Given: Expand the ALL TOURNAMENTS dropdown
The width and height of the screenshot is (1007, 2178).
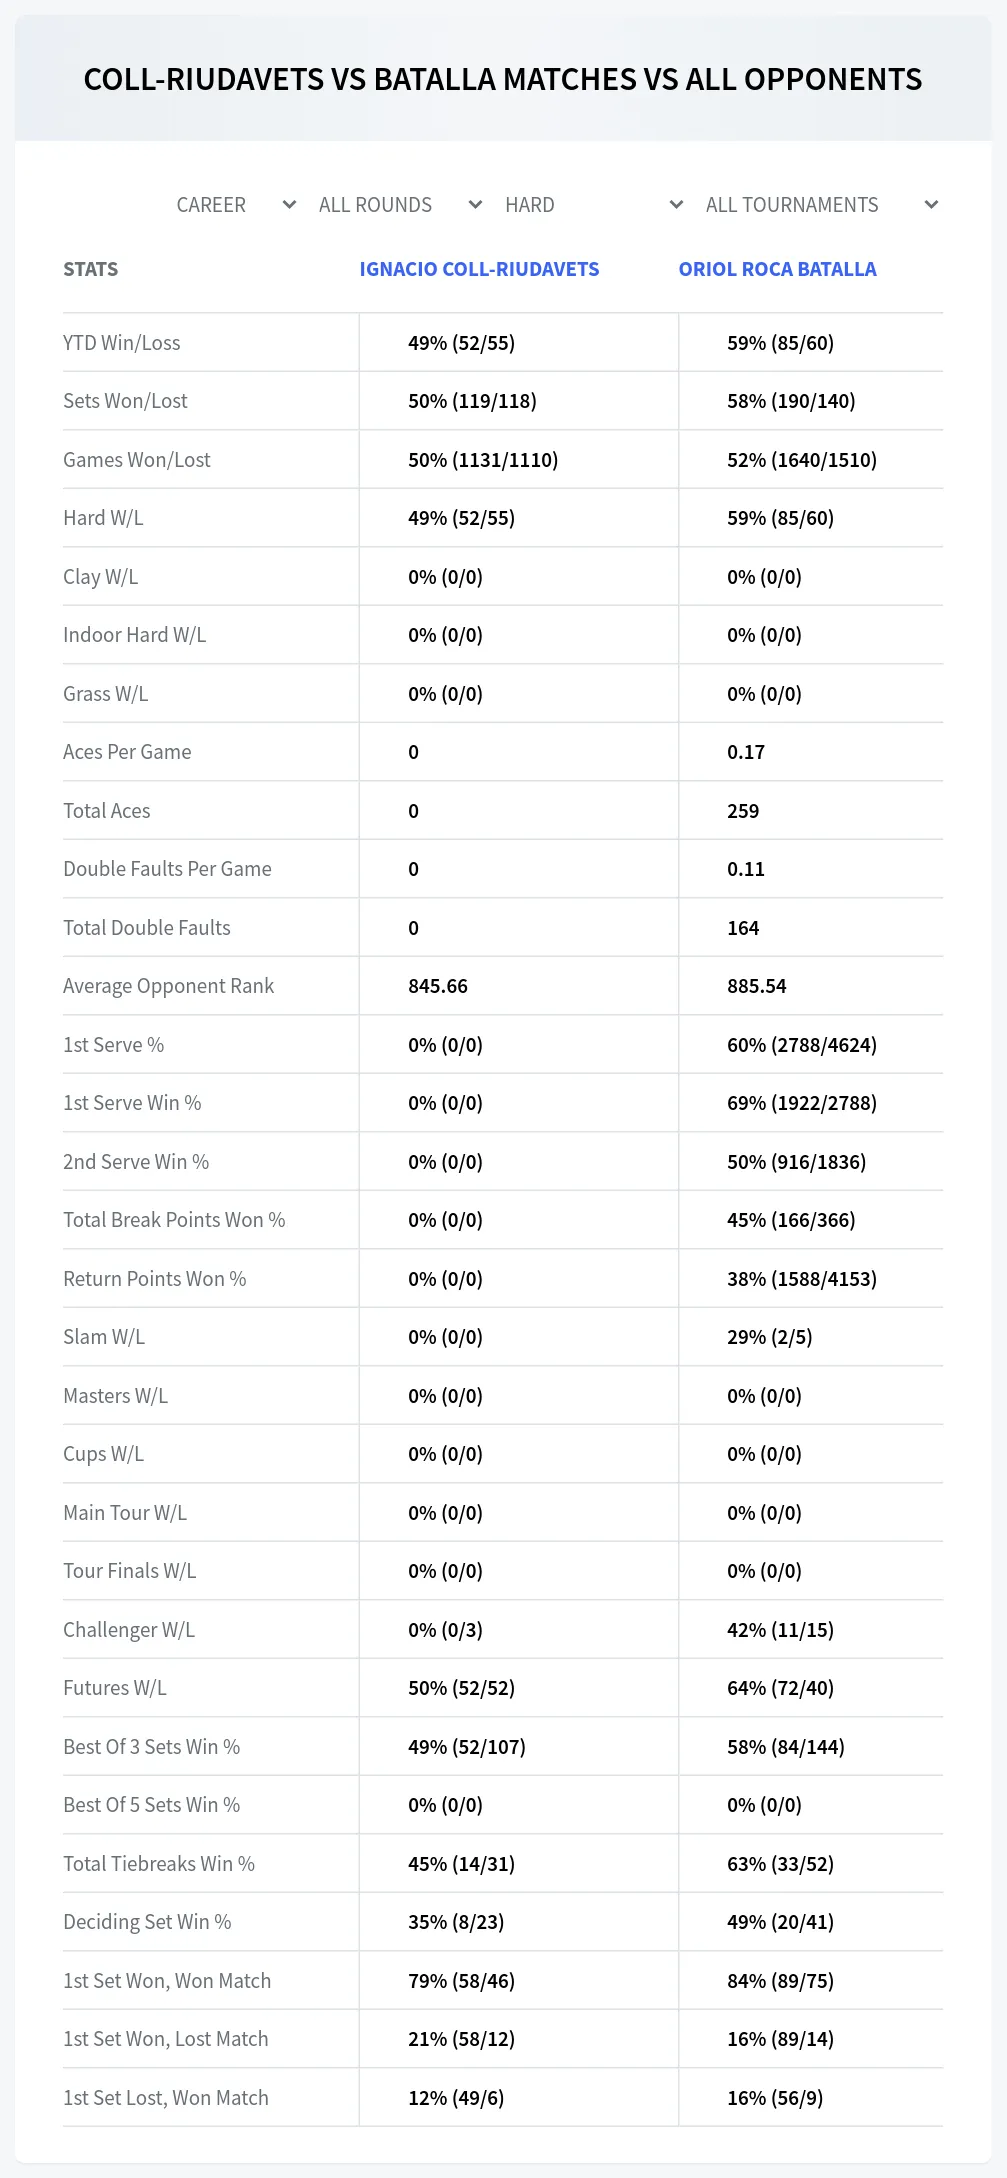Looking at the screenshot, I should click(x=821, y=205).
